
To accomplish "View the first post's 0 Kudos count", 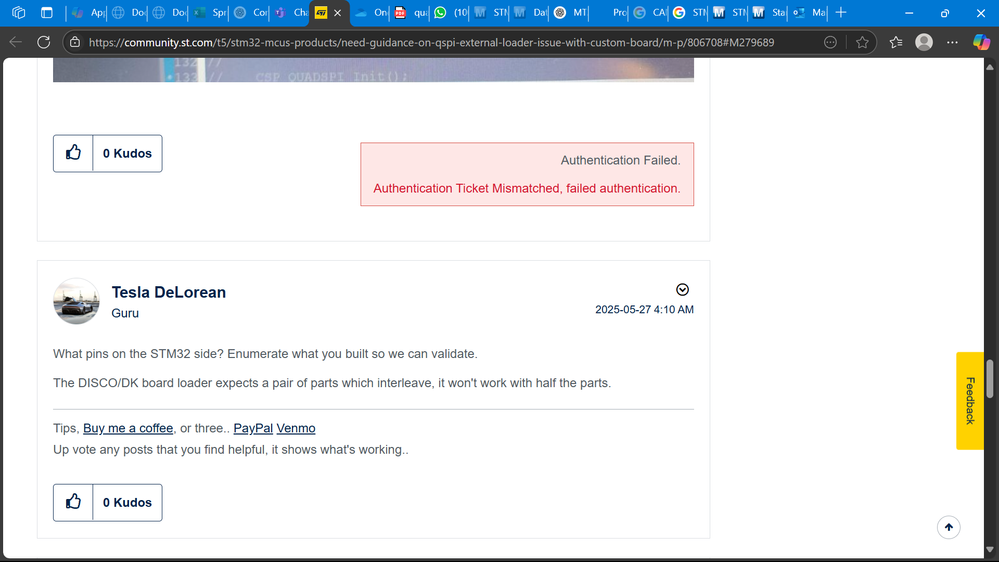I will (127, 154).
